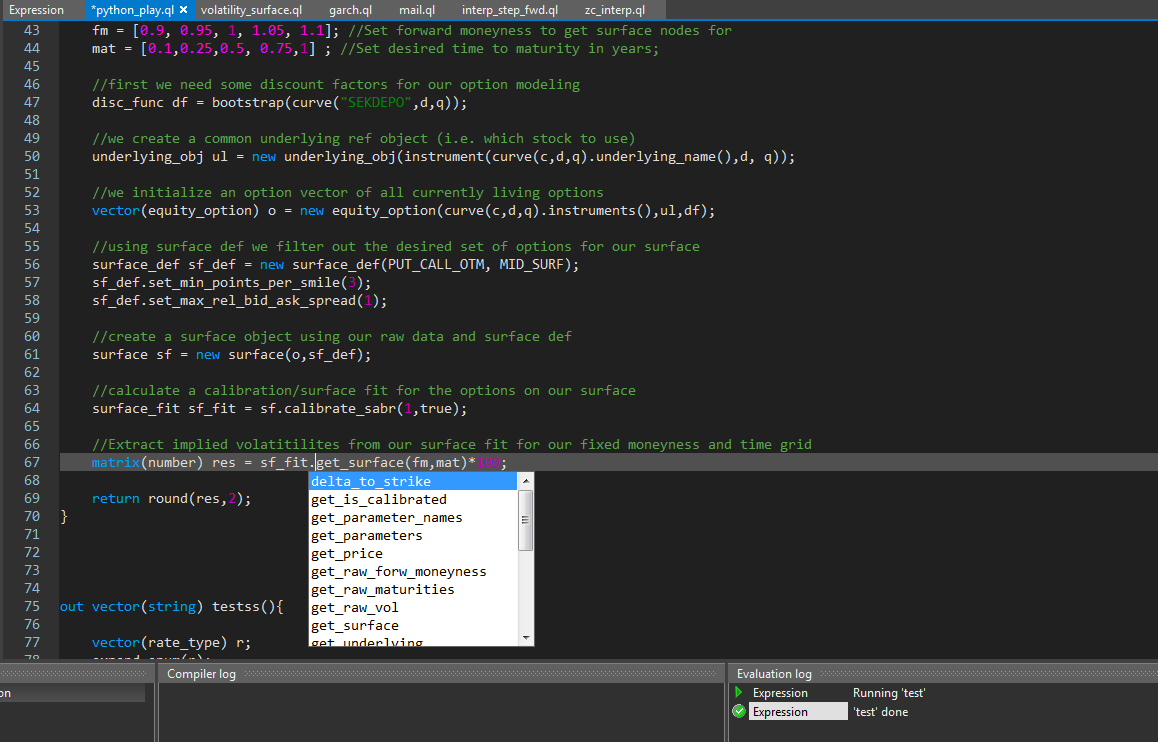Select get_parameter_names suggestion
The height and width of the screenshot is (742, 1158).
pyautogui.click(x=413, y=518)
